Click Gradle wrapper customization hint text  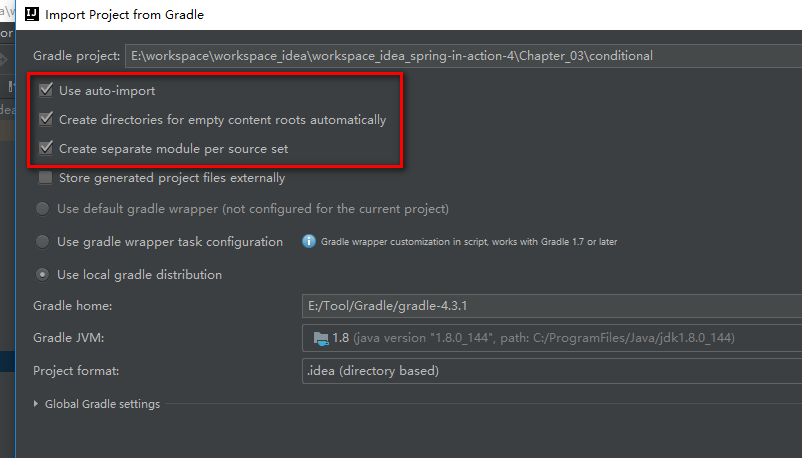(469, 242)
